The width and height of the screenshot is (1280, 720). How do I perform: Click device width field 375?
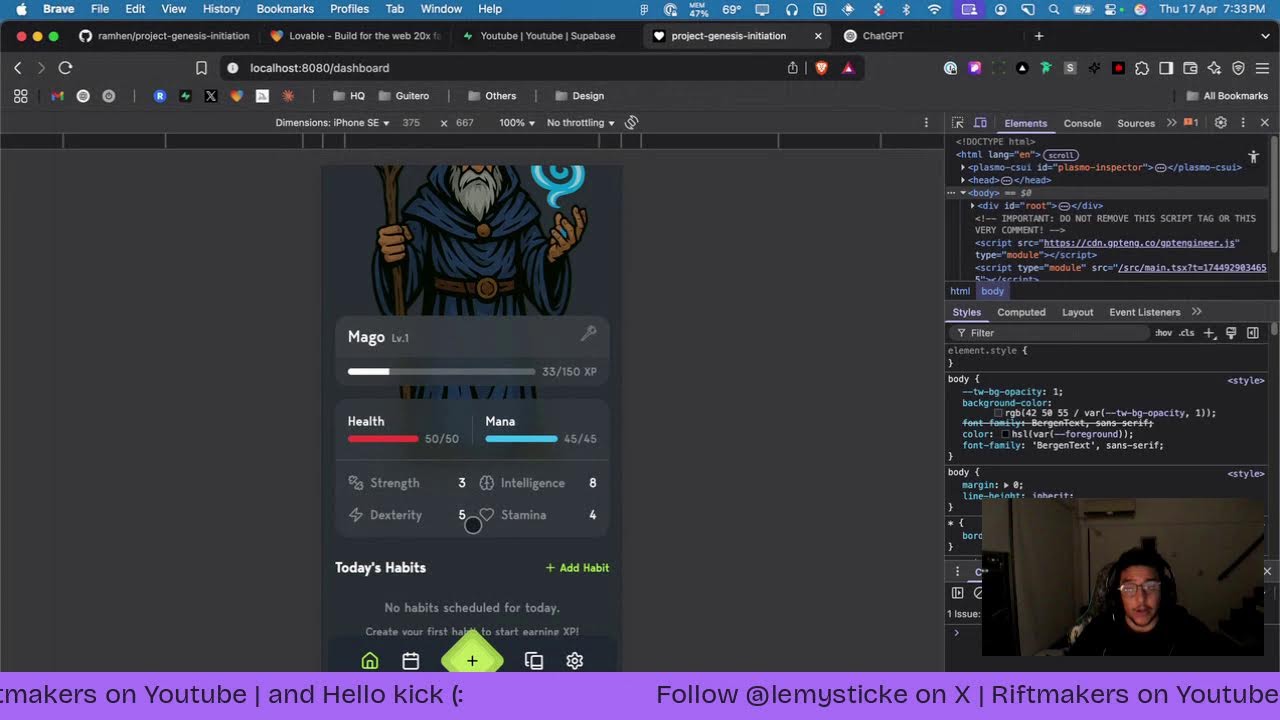coord(411,123)
